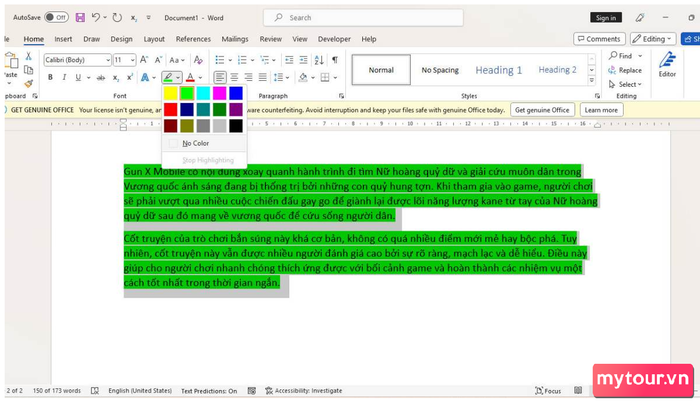This screenshot has height=405, width=700.
Task: Decrease font size with shrink icon
Action: 158,60
